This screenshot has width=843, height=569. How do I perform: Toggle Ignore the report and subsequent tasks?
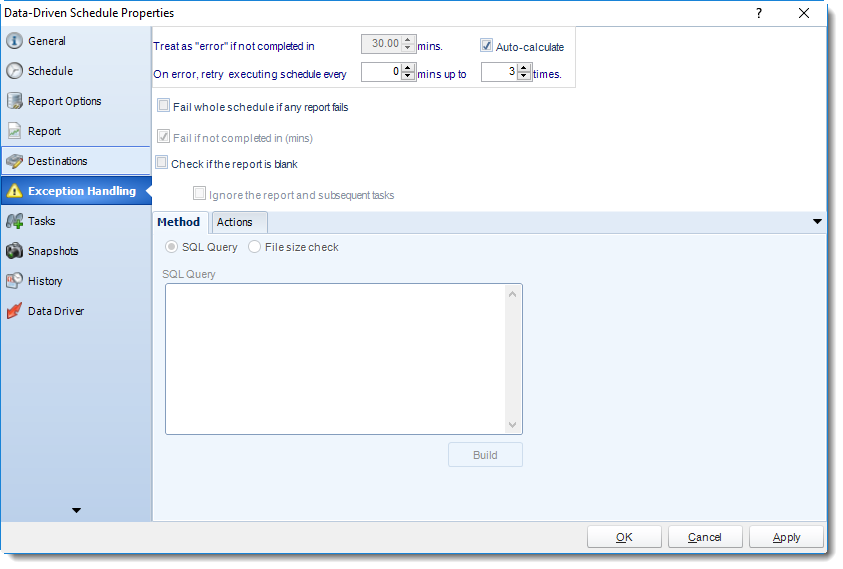click(x=199, y=194)
